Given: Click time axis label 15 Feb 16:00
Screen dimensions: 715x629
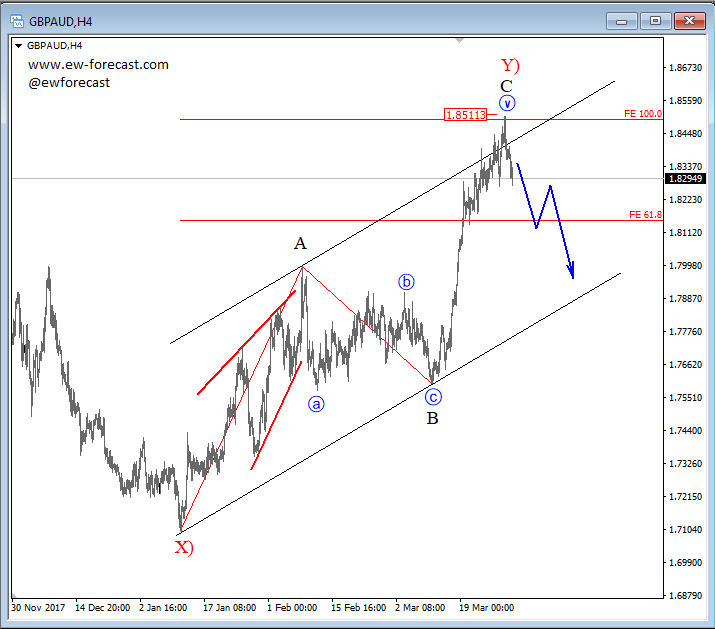Looking at the screenshot, I should (358, 608).
